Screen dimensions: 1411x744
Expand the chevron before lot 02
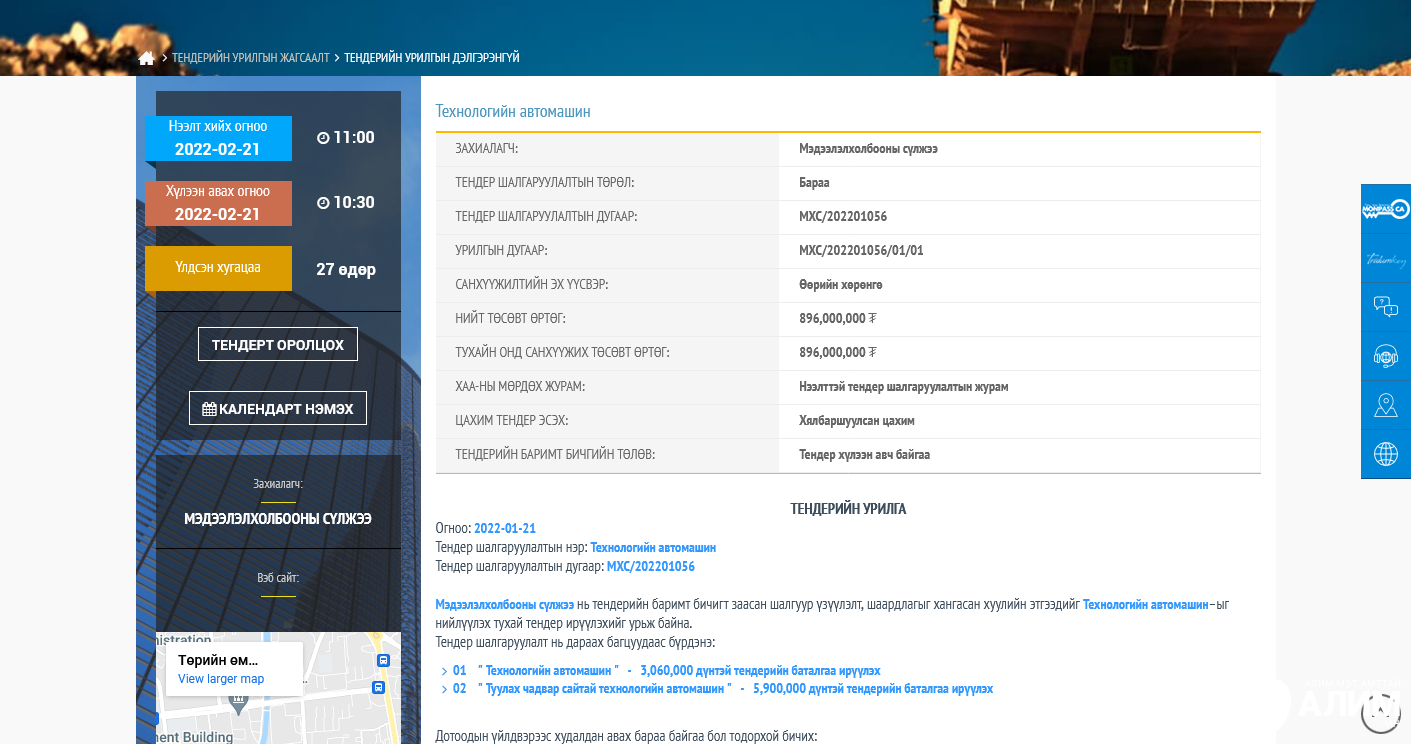(444, 690)
